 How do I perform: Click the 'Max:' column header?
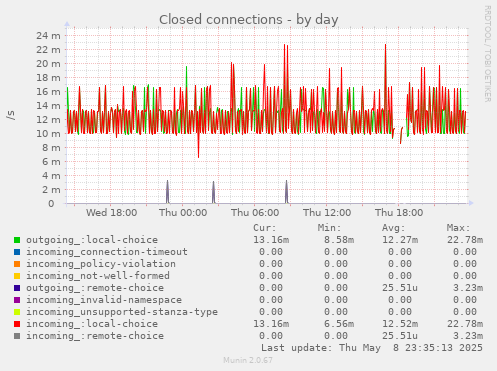[x=458, y=228]
